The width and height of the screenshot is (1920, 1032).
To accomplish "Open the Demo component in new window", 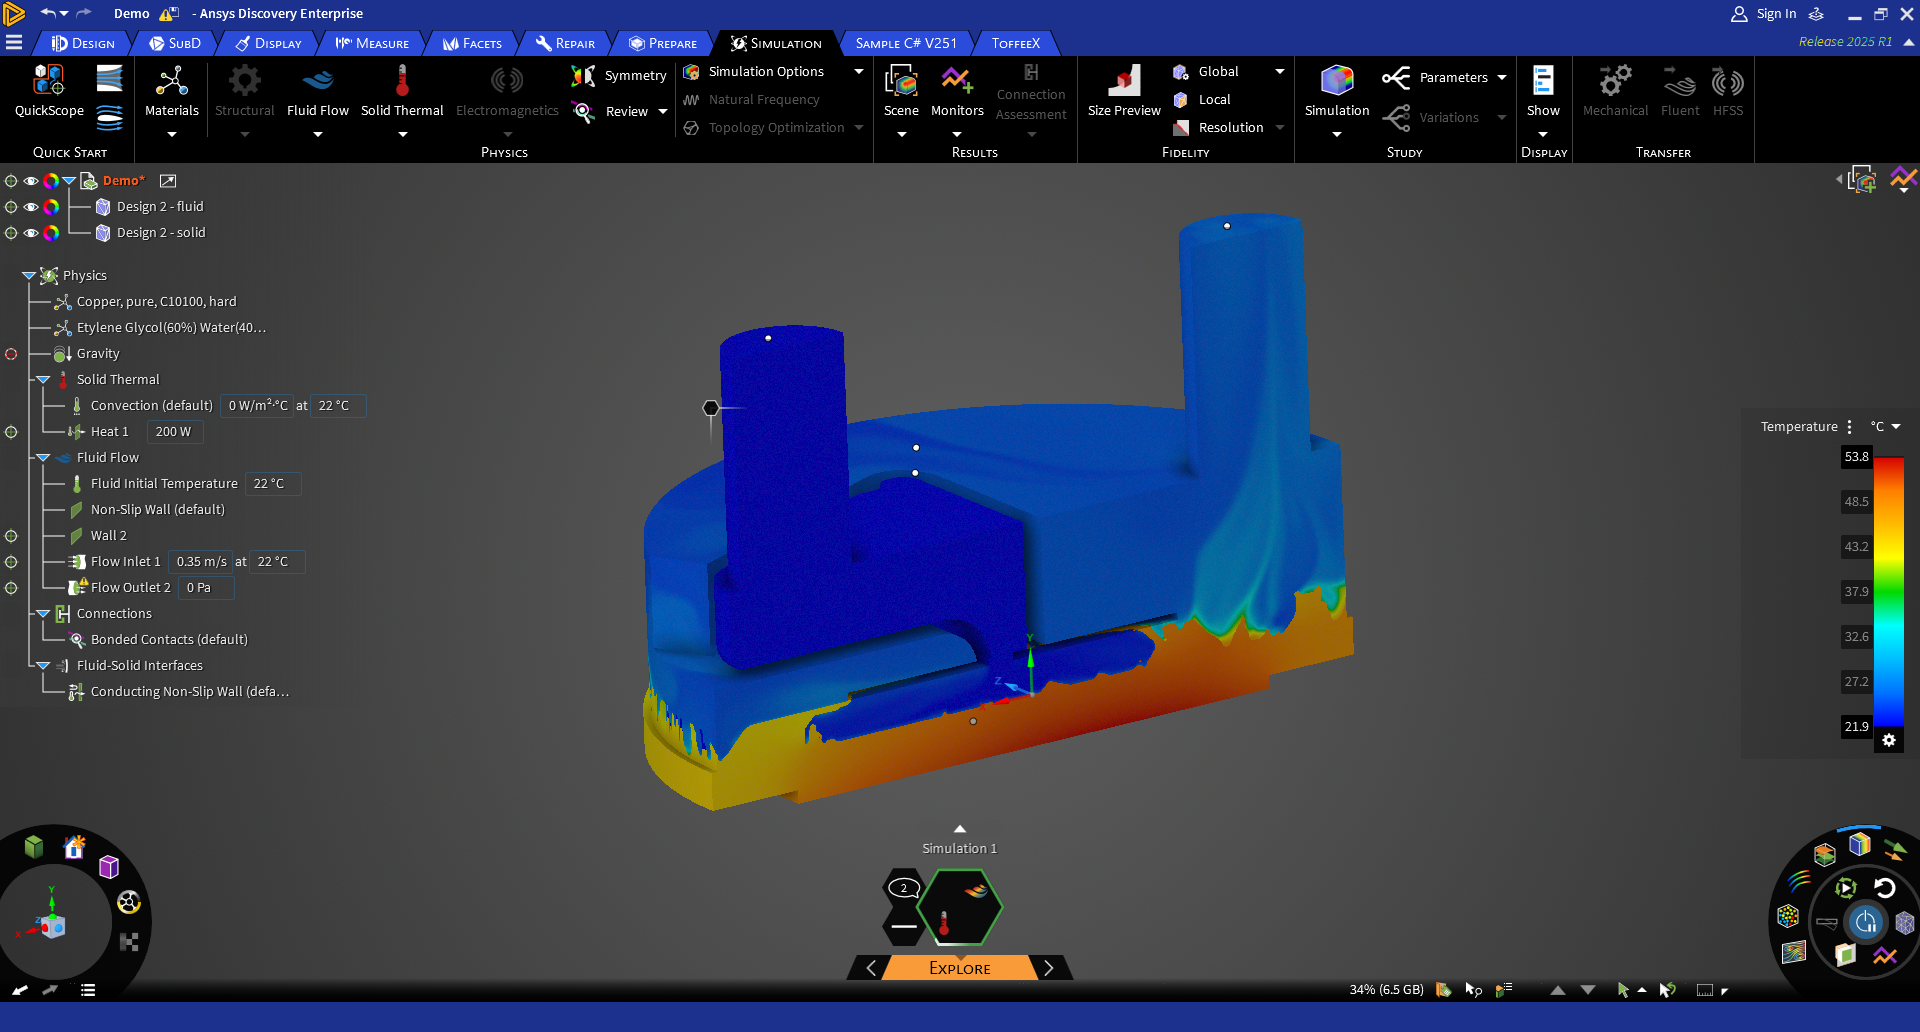I will coord(168,181).
